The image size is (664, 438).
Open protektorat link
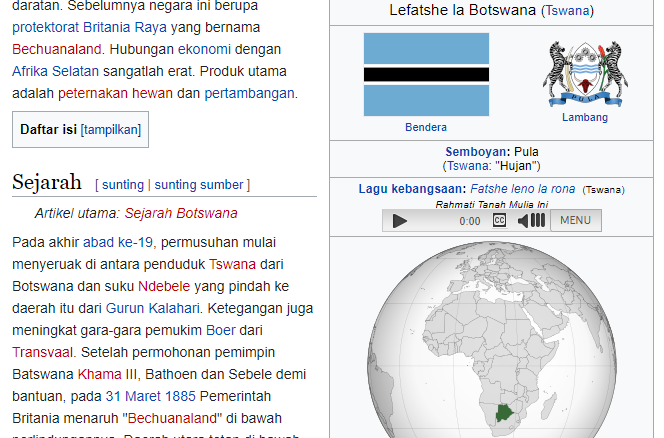[x=46, y=27]
